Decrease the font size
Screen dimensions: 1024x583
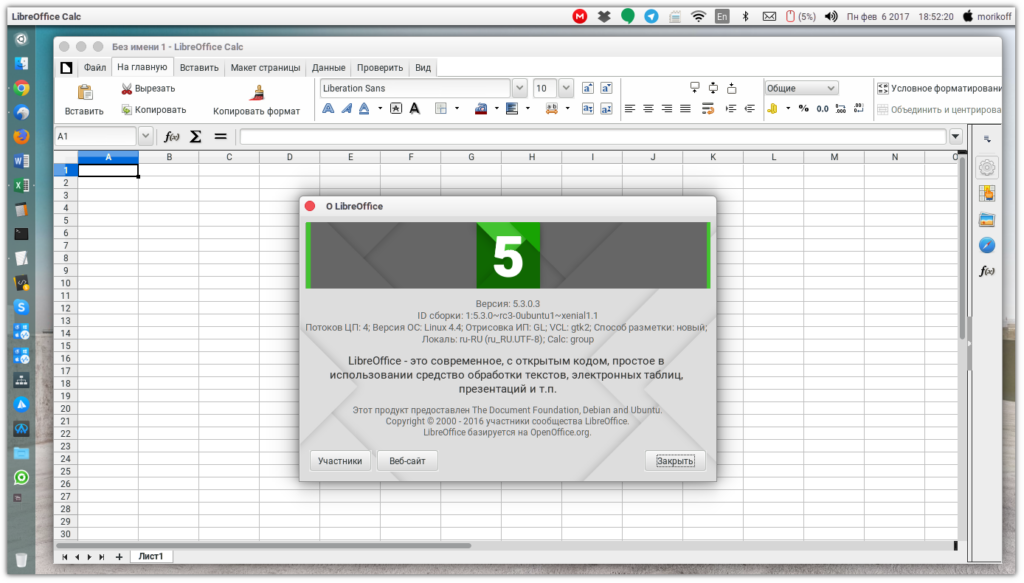tap(606, 88)
